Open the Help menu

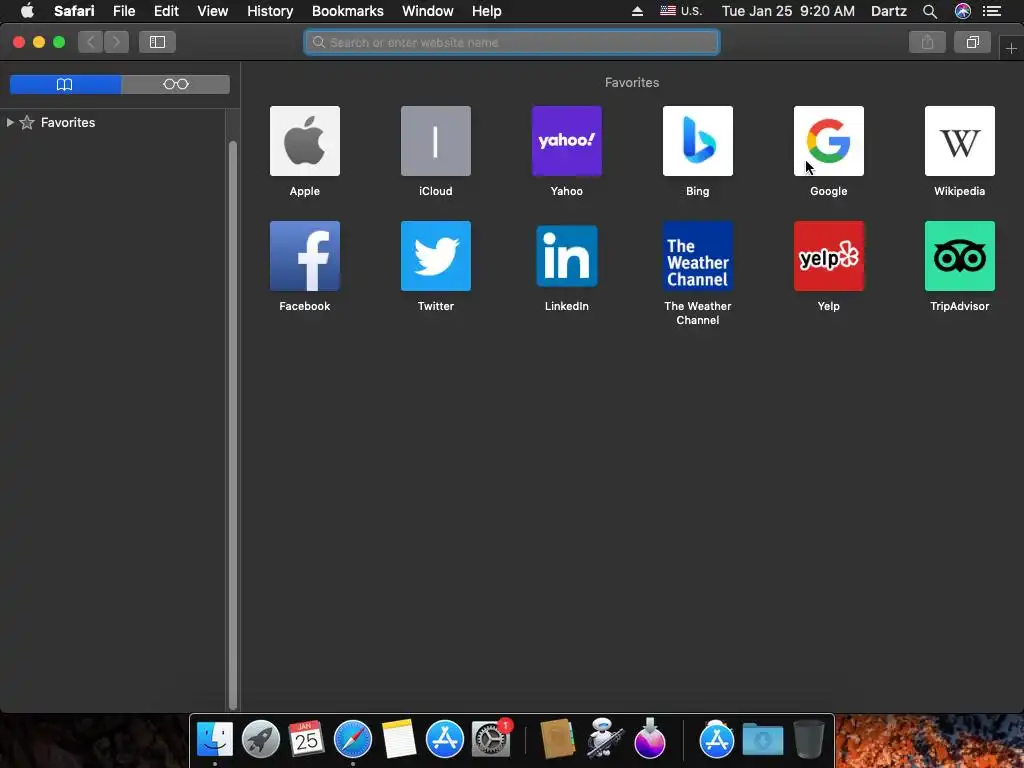[487, 11]
